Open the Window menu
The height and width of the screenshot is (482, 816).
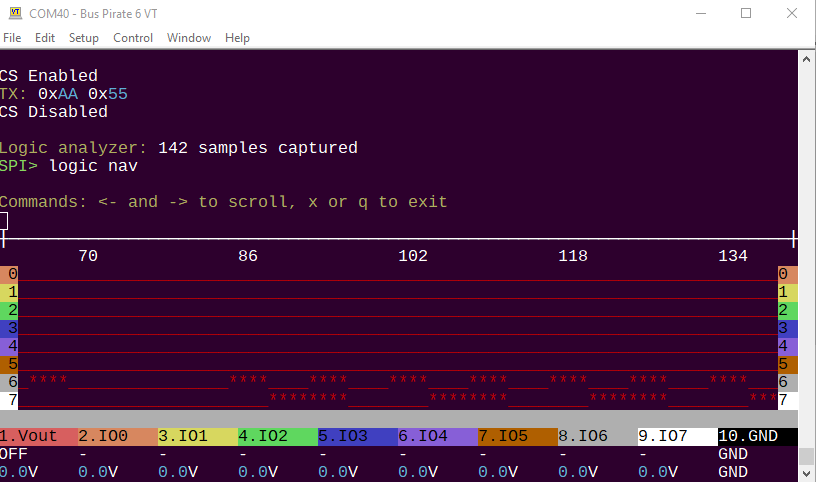pos(188,38)
